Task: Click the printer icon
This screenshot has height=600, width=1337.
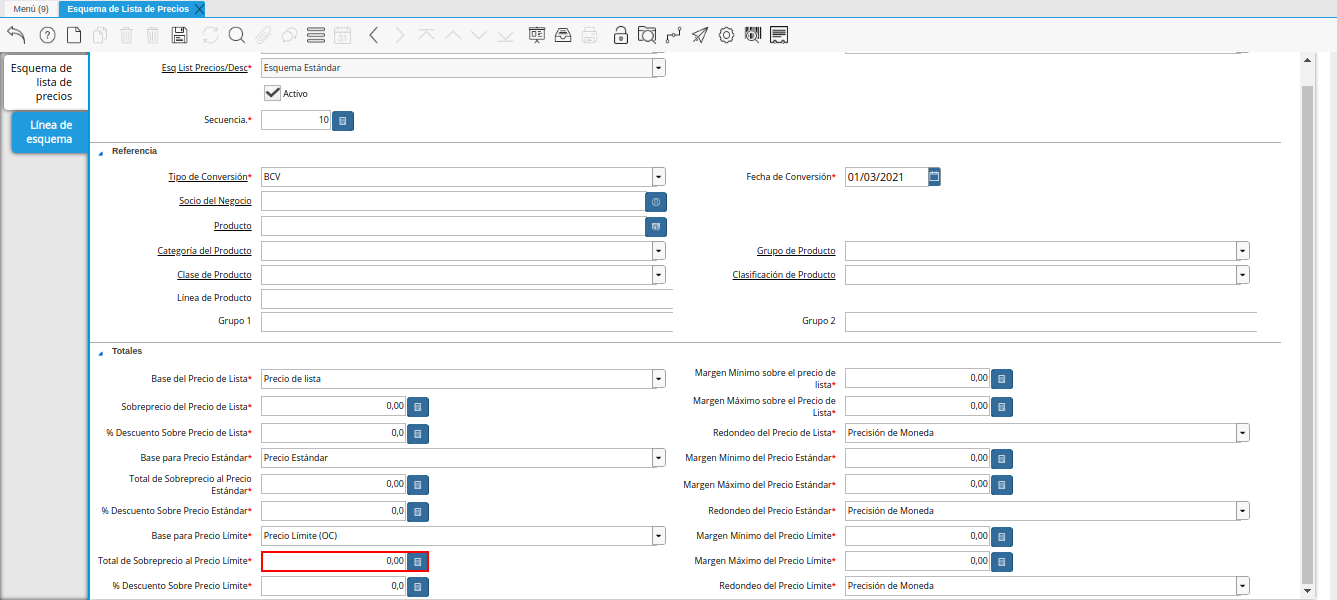Action: click(590, 35)
